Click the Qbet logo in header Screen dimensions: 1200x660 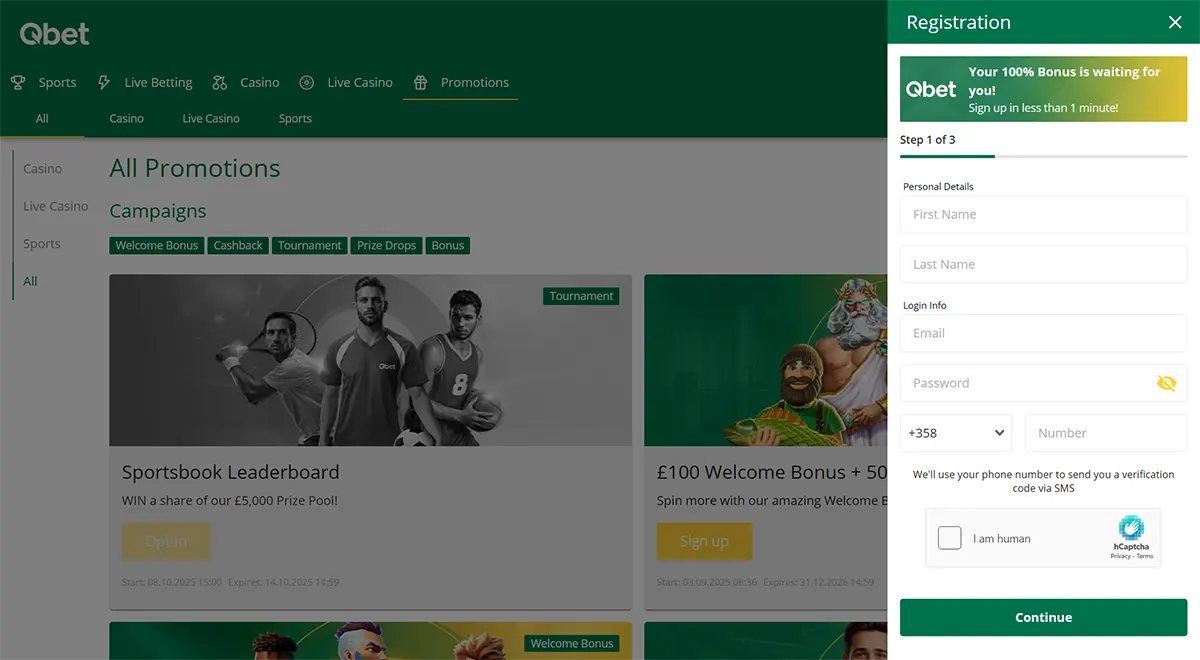[55, 34]
